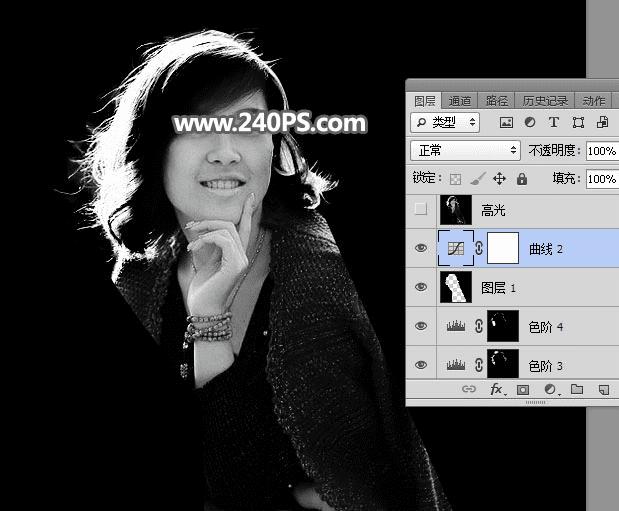
Task: Select the 色阶 4 layer mask thumbnail
Action: pyautogui.click(x=503, y=326)
